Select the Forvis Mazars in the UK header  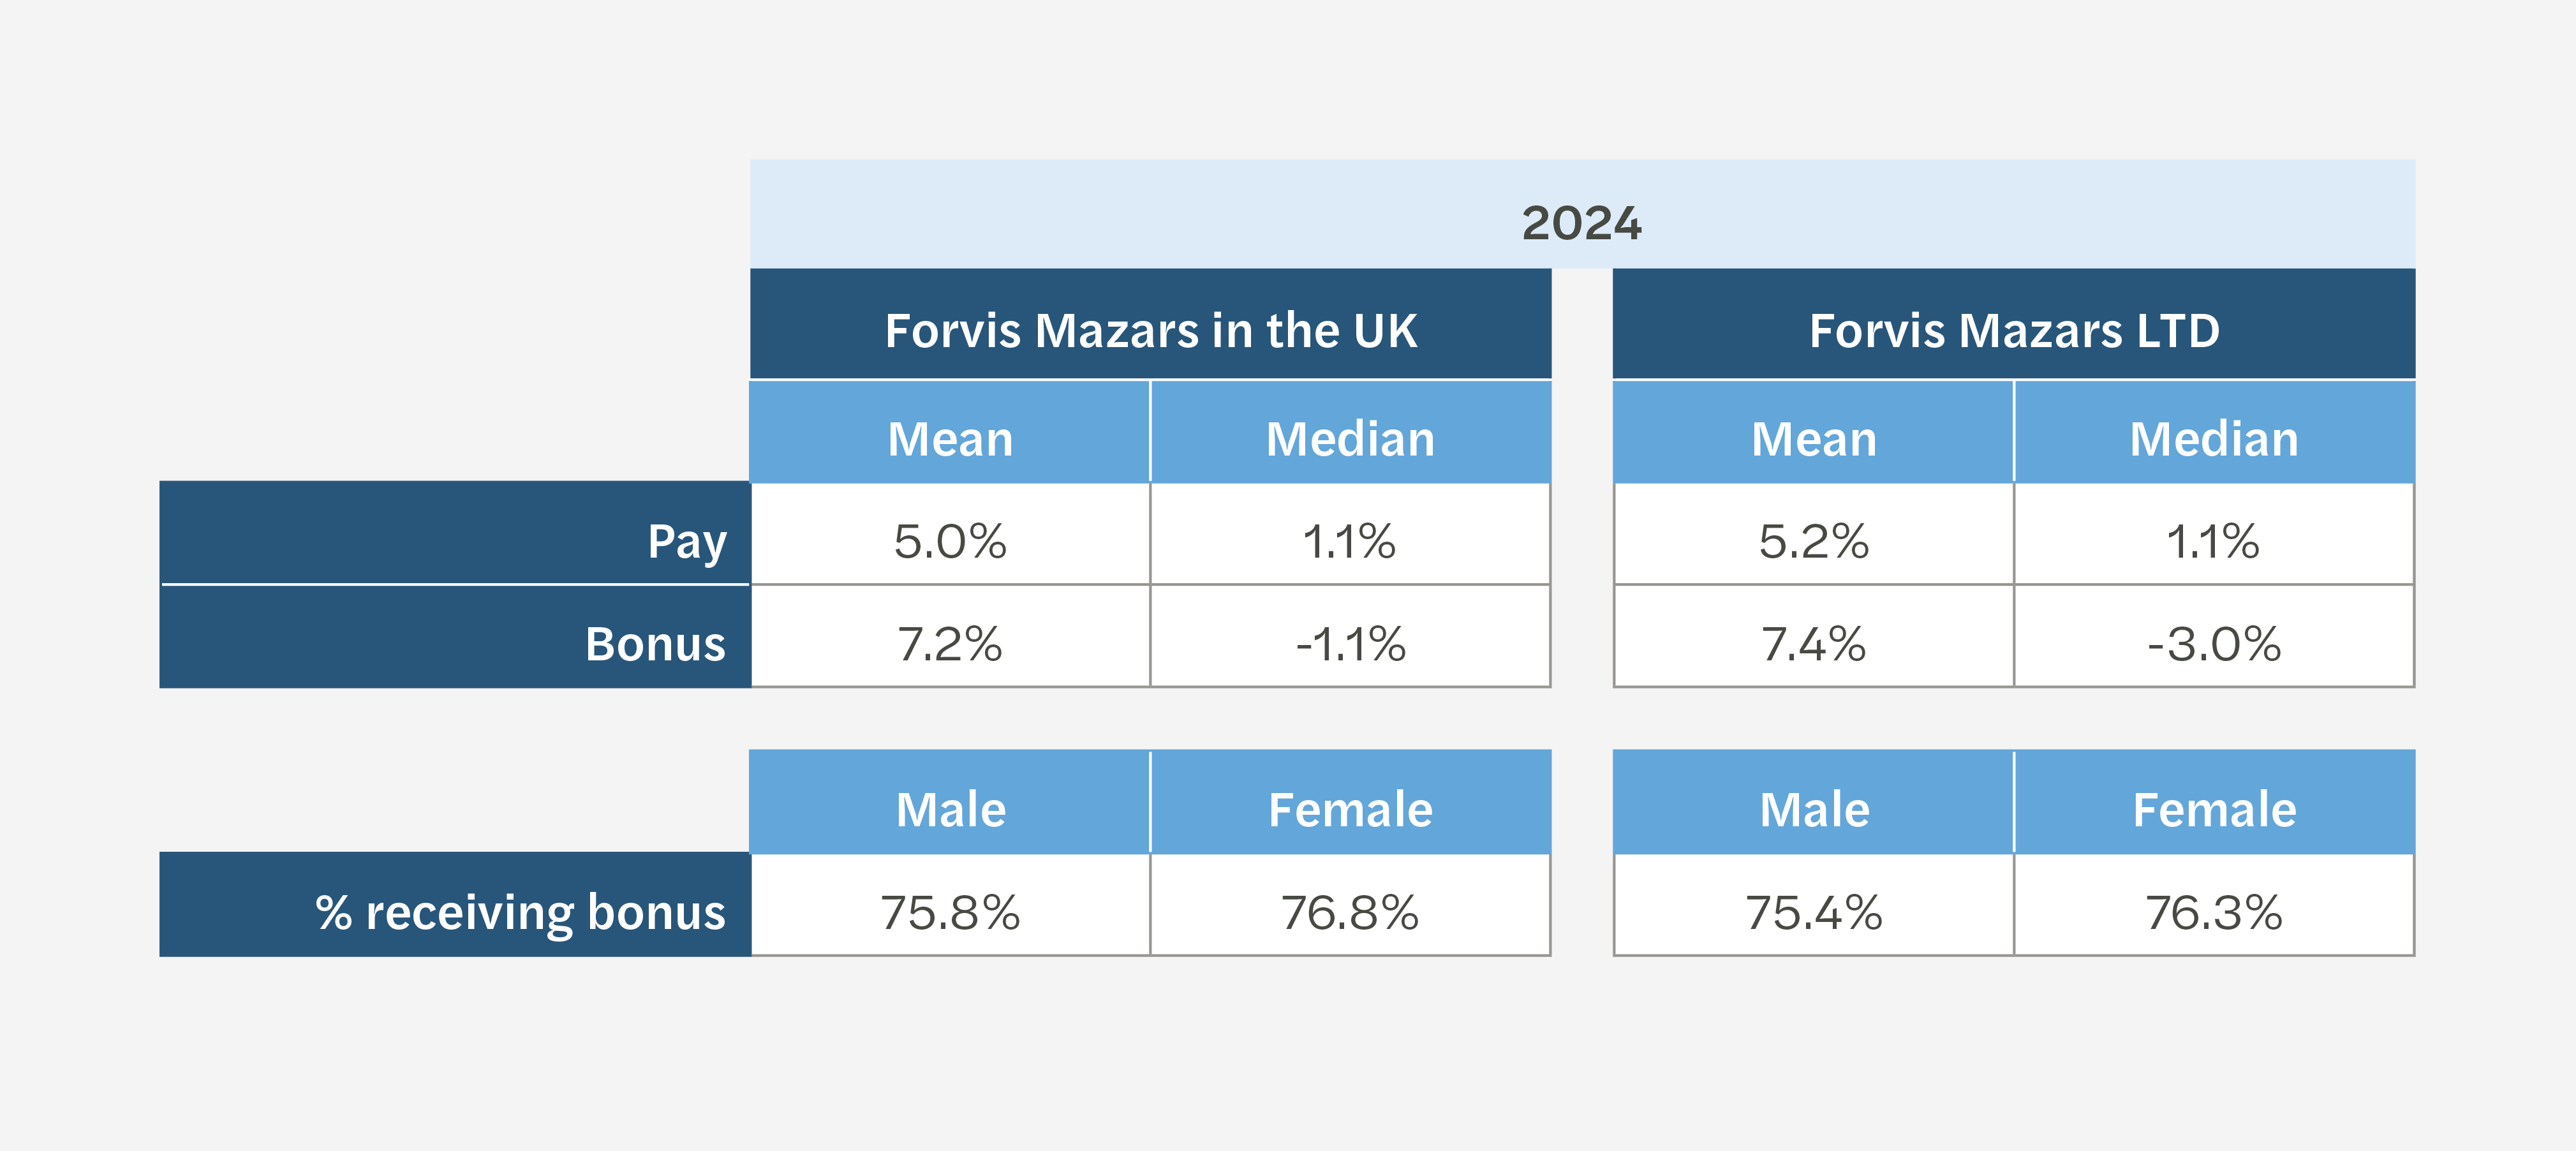[x=1150, y=330]
